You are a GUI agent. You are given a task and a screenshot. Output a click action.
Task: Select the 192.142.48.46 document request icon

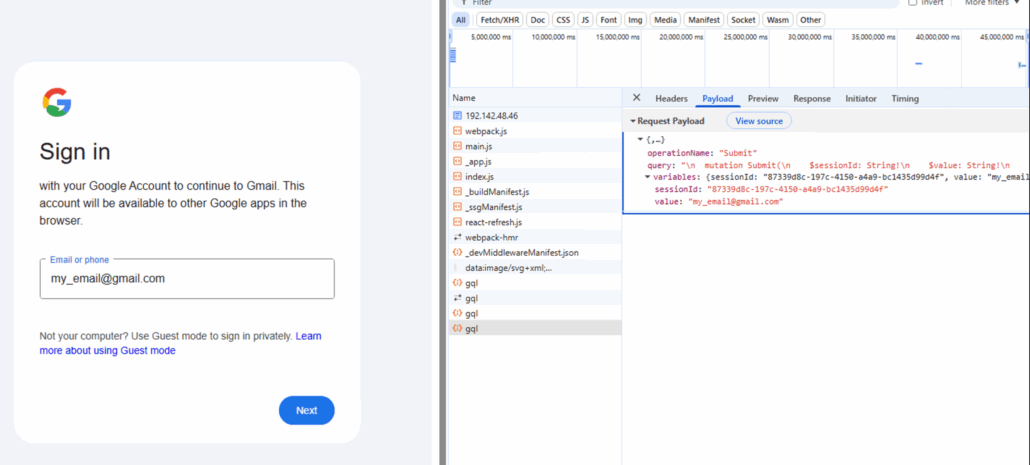[x=457, y=116]
